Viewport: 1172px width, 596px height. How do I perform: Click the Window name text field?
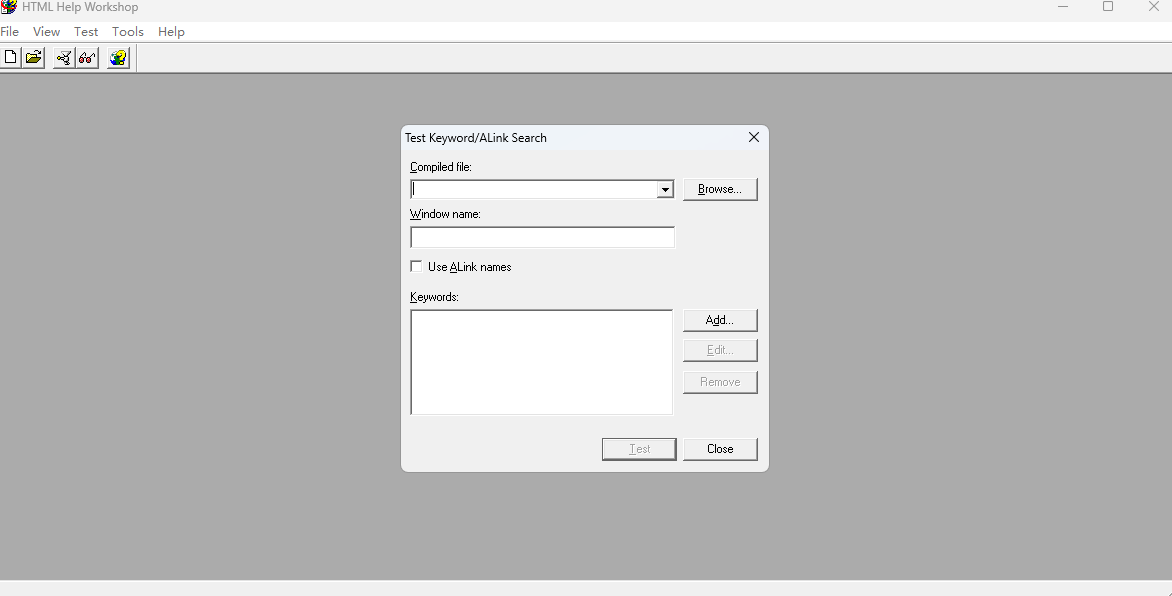(x=543, y=237)
